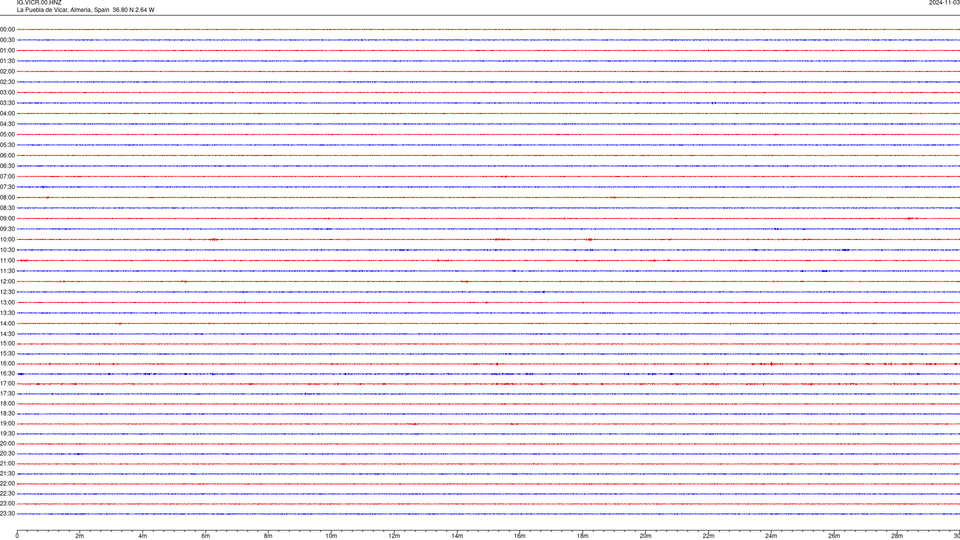Click the 6m tick label on axis
The image size is (960, 540).
point(205,536)
